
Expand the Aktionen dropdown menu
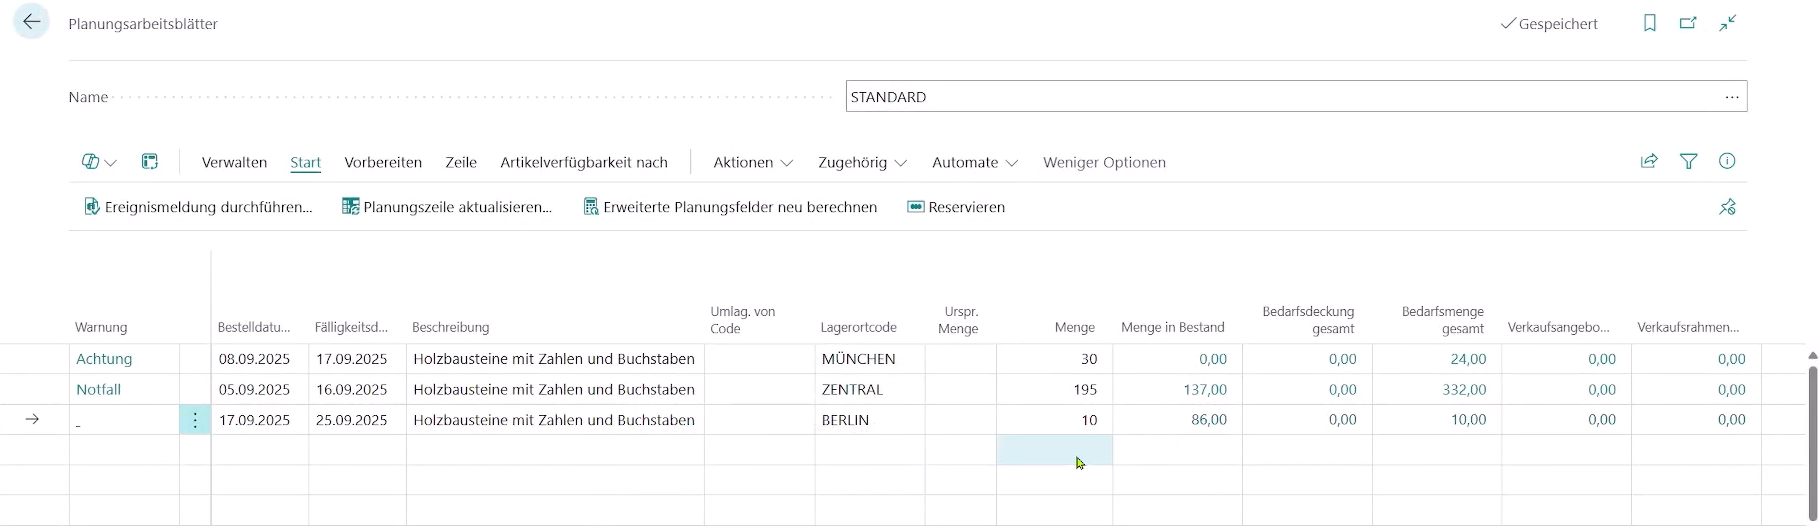[x=753, y=162]
